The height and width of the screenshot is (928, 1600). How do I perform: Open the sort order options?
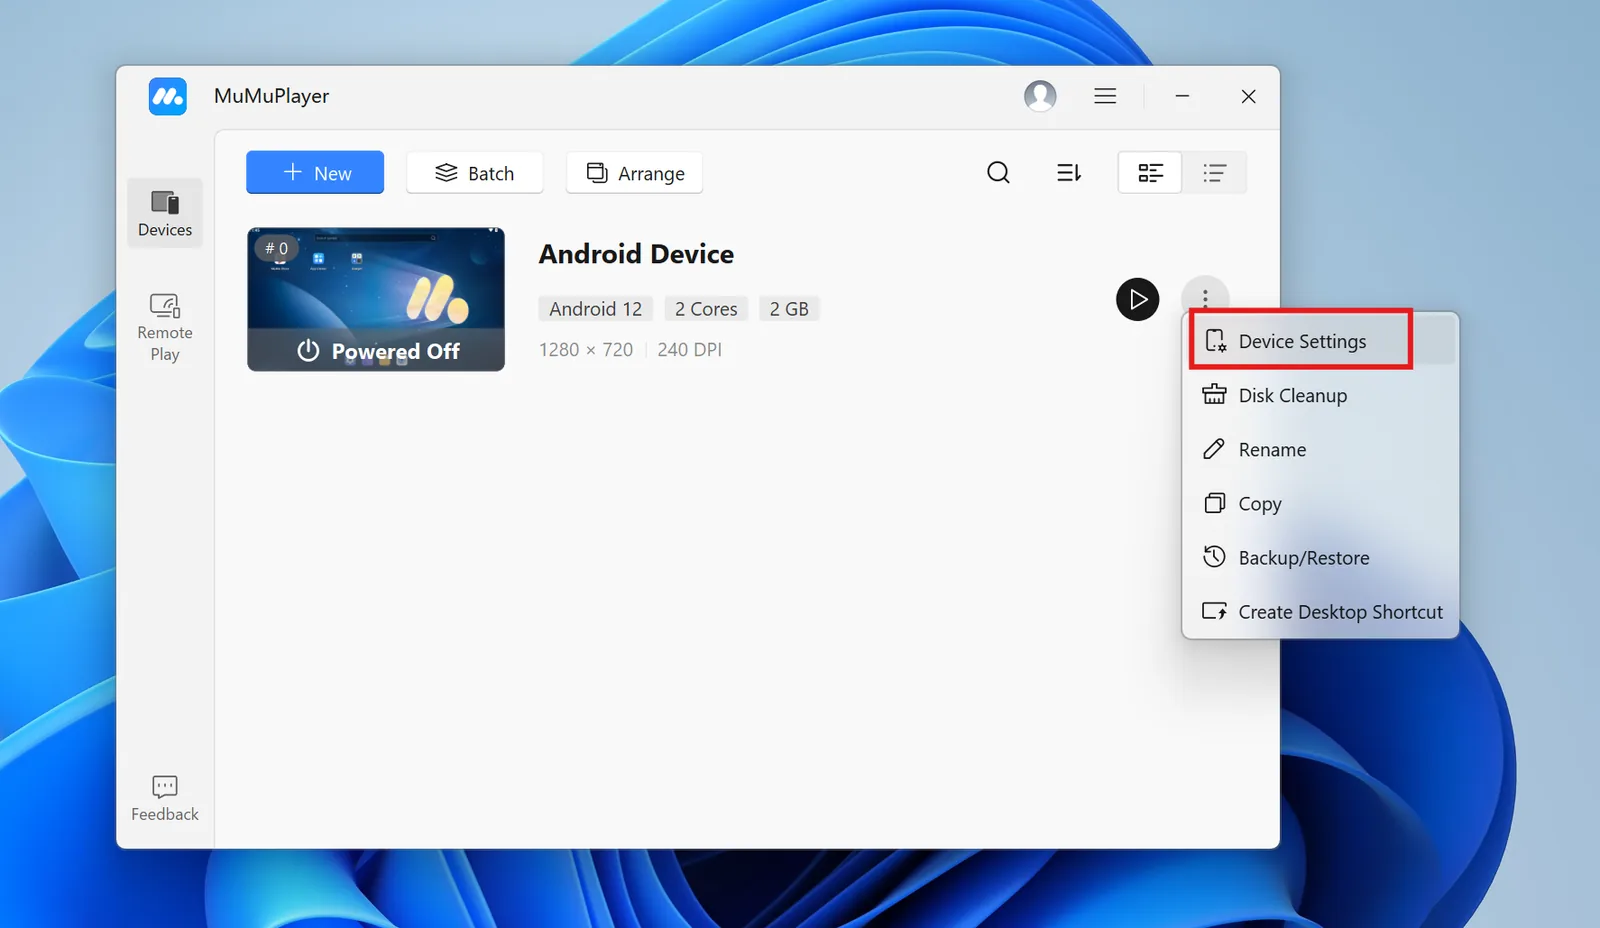pyautogui.click(x=1069, y=173)
